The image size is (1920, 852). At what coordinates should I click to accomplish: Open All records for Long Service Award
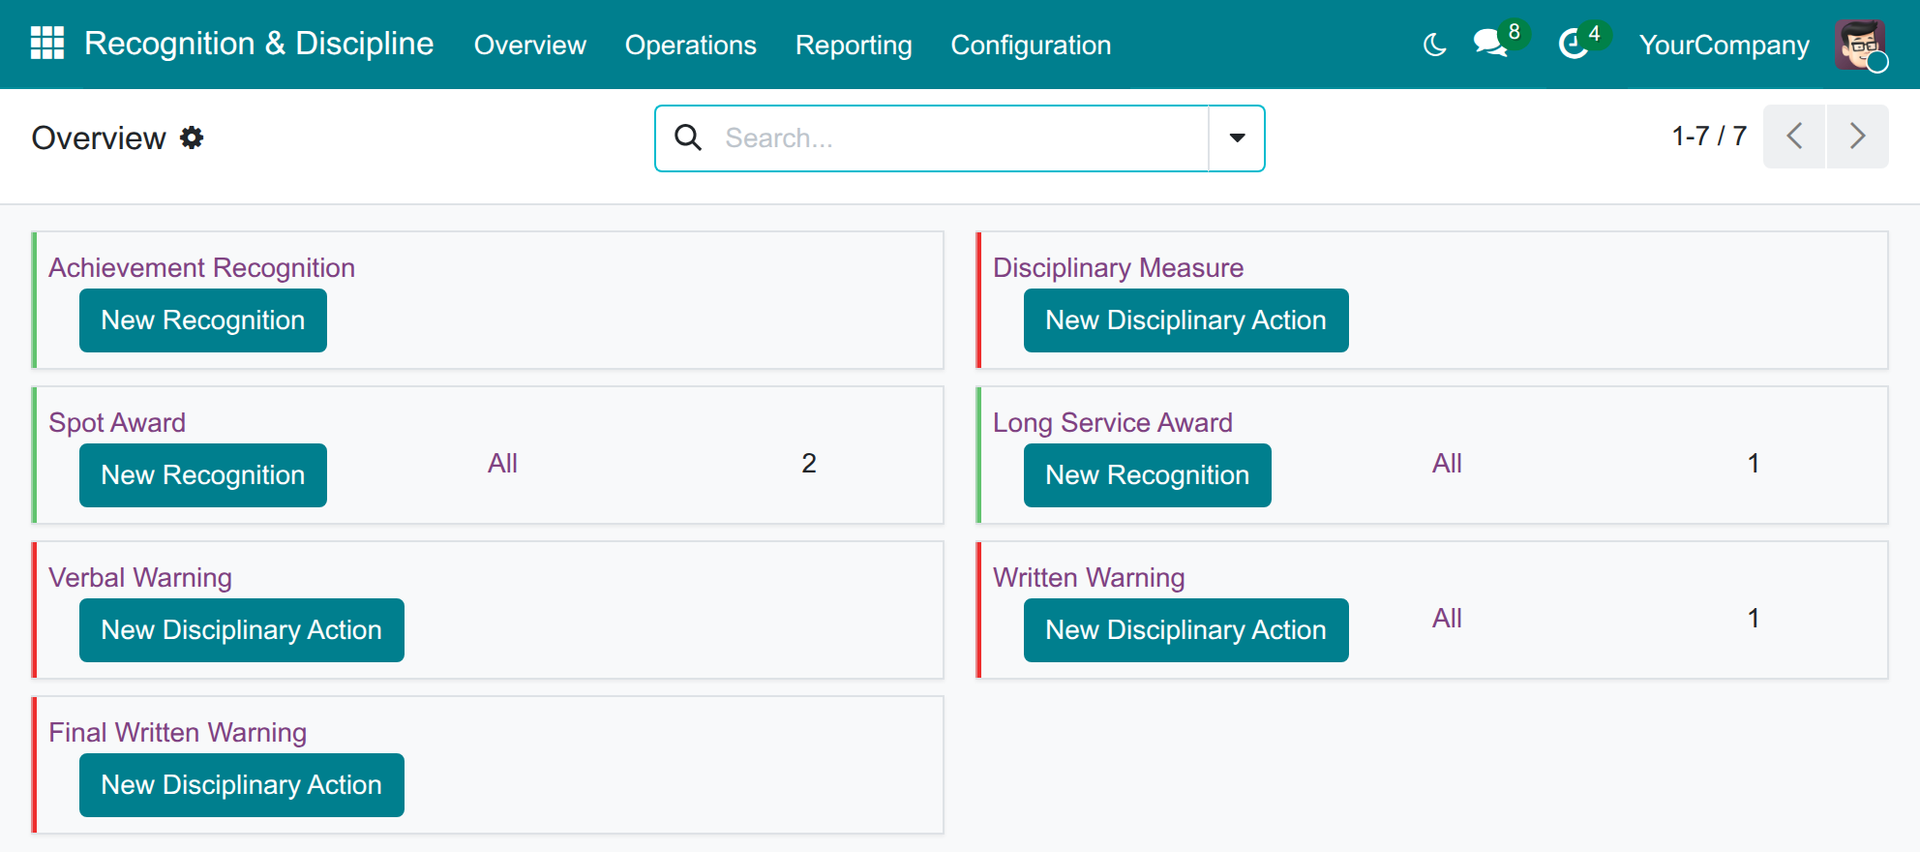point(1446,463)
